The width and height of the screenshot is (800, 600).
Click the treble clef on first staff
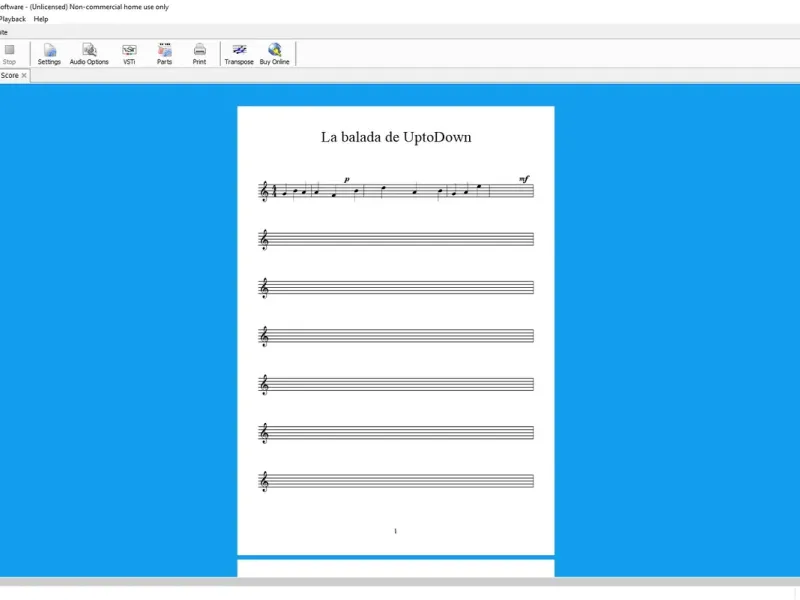coord(264,192)
